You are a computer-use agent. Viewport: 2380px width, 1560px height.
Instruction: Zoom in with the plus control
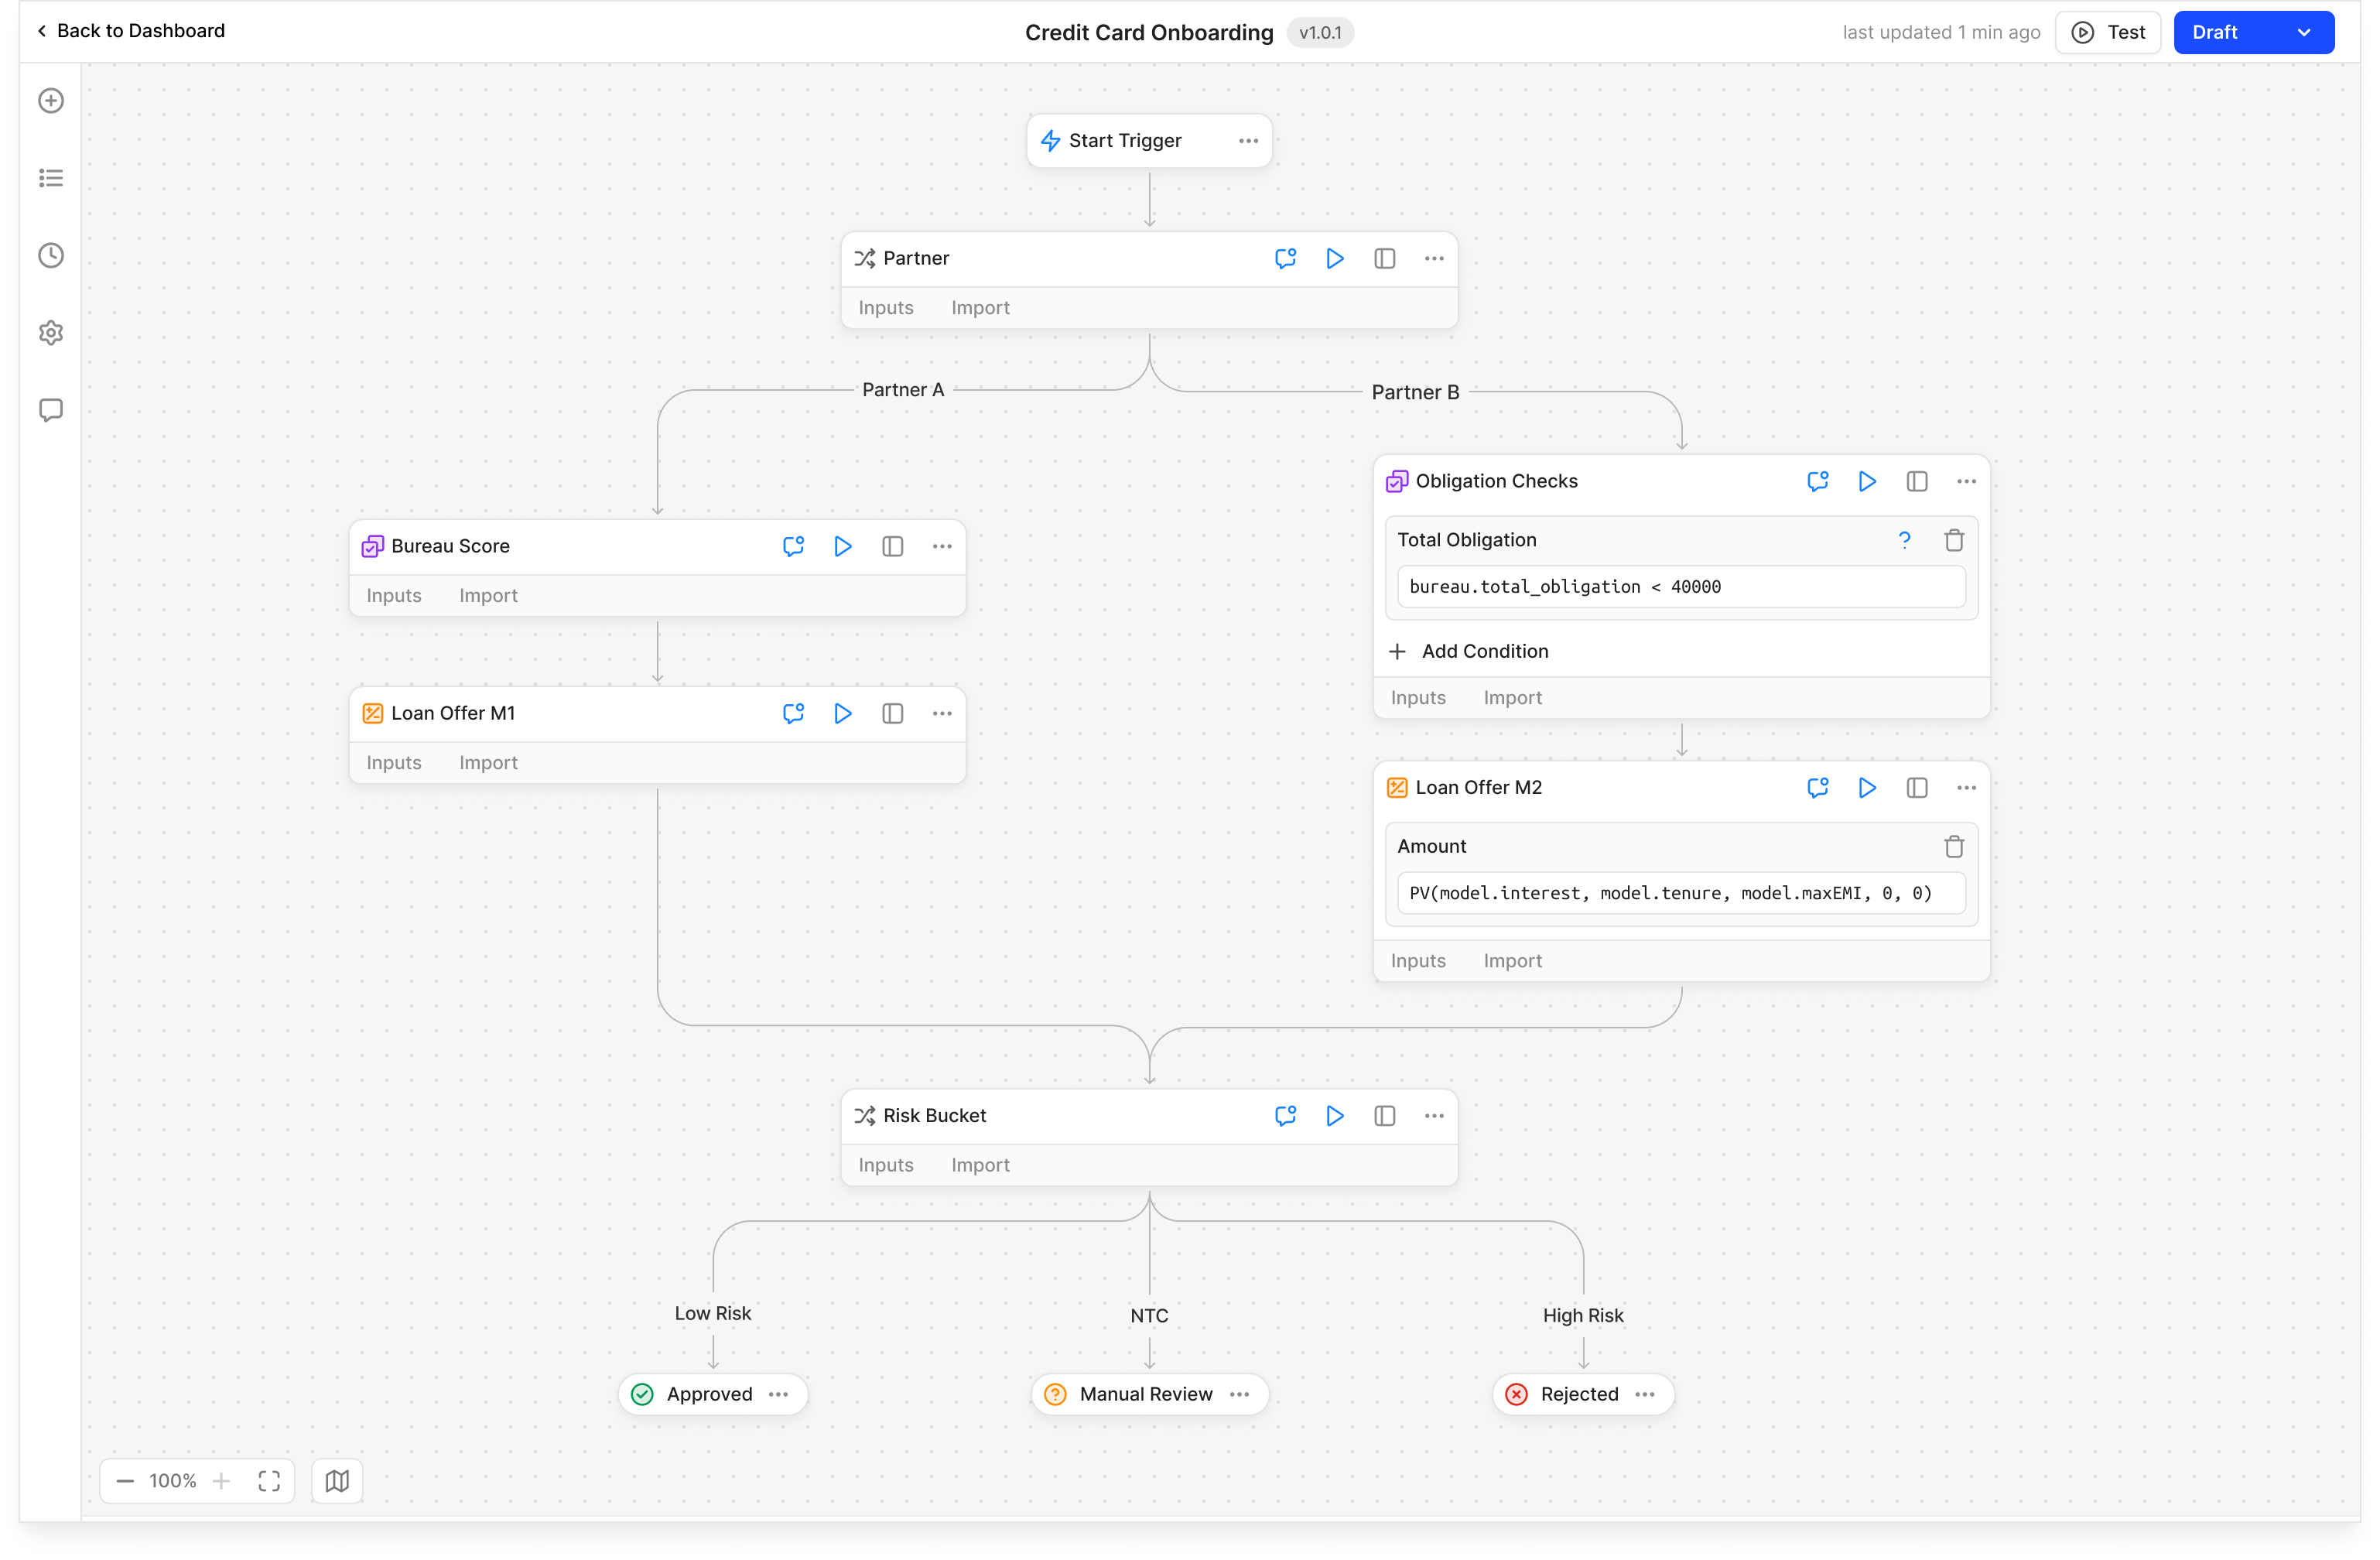[x=222, y=1480]
